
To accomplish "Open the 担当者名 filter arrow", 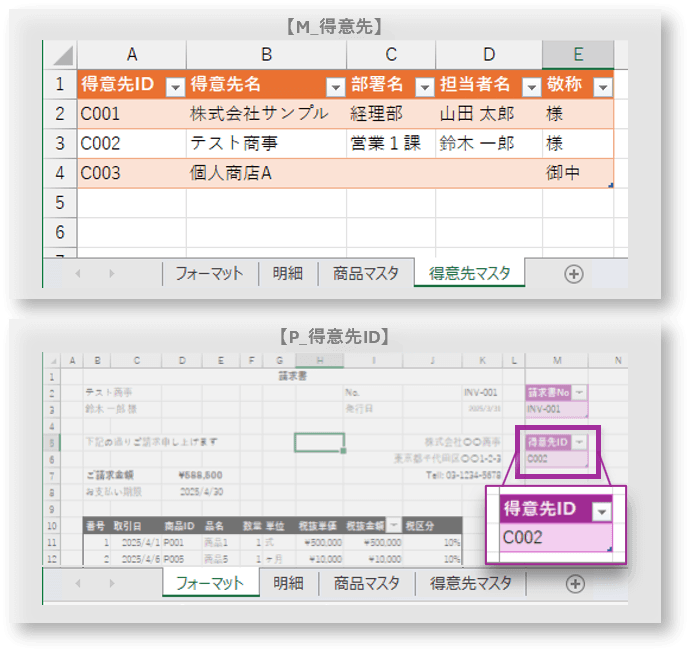I will coord(530,87).
